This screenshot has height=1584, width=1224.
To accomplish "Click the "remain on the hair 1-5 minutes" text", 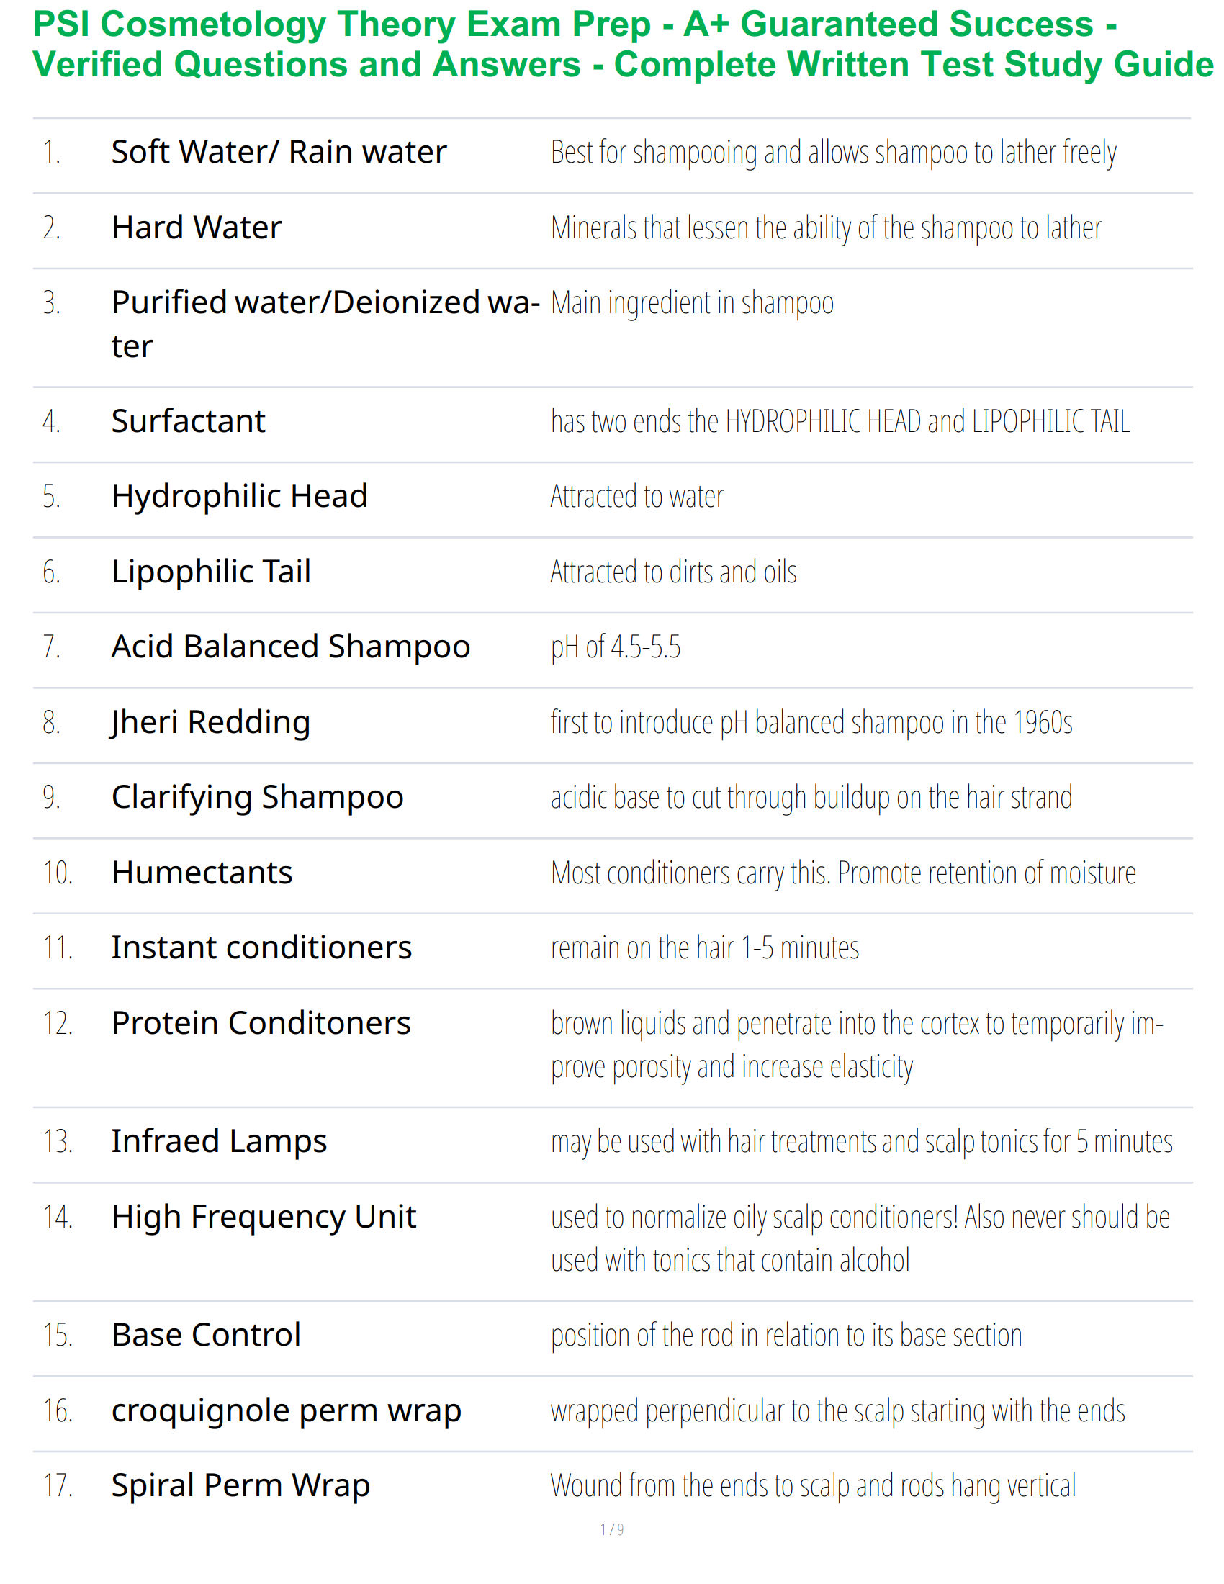I will [x=704, y=948].
